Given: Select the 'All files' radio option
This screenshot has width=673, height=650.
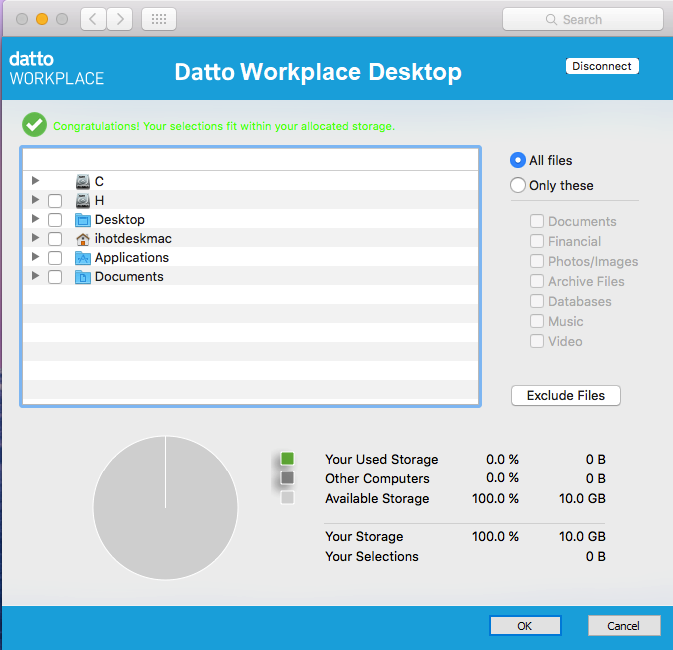Looking at the screenshot, I should coord(518,160).
